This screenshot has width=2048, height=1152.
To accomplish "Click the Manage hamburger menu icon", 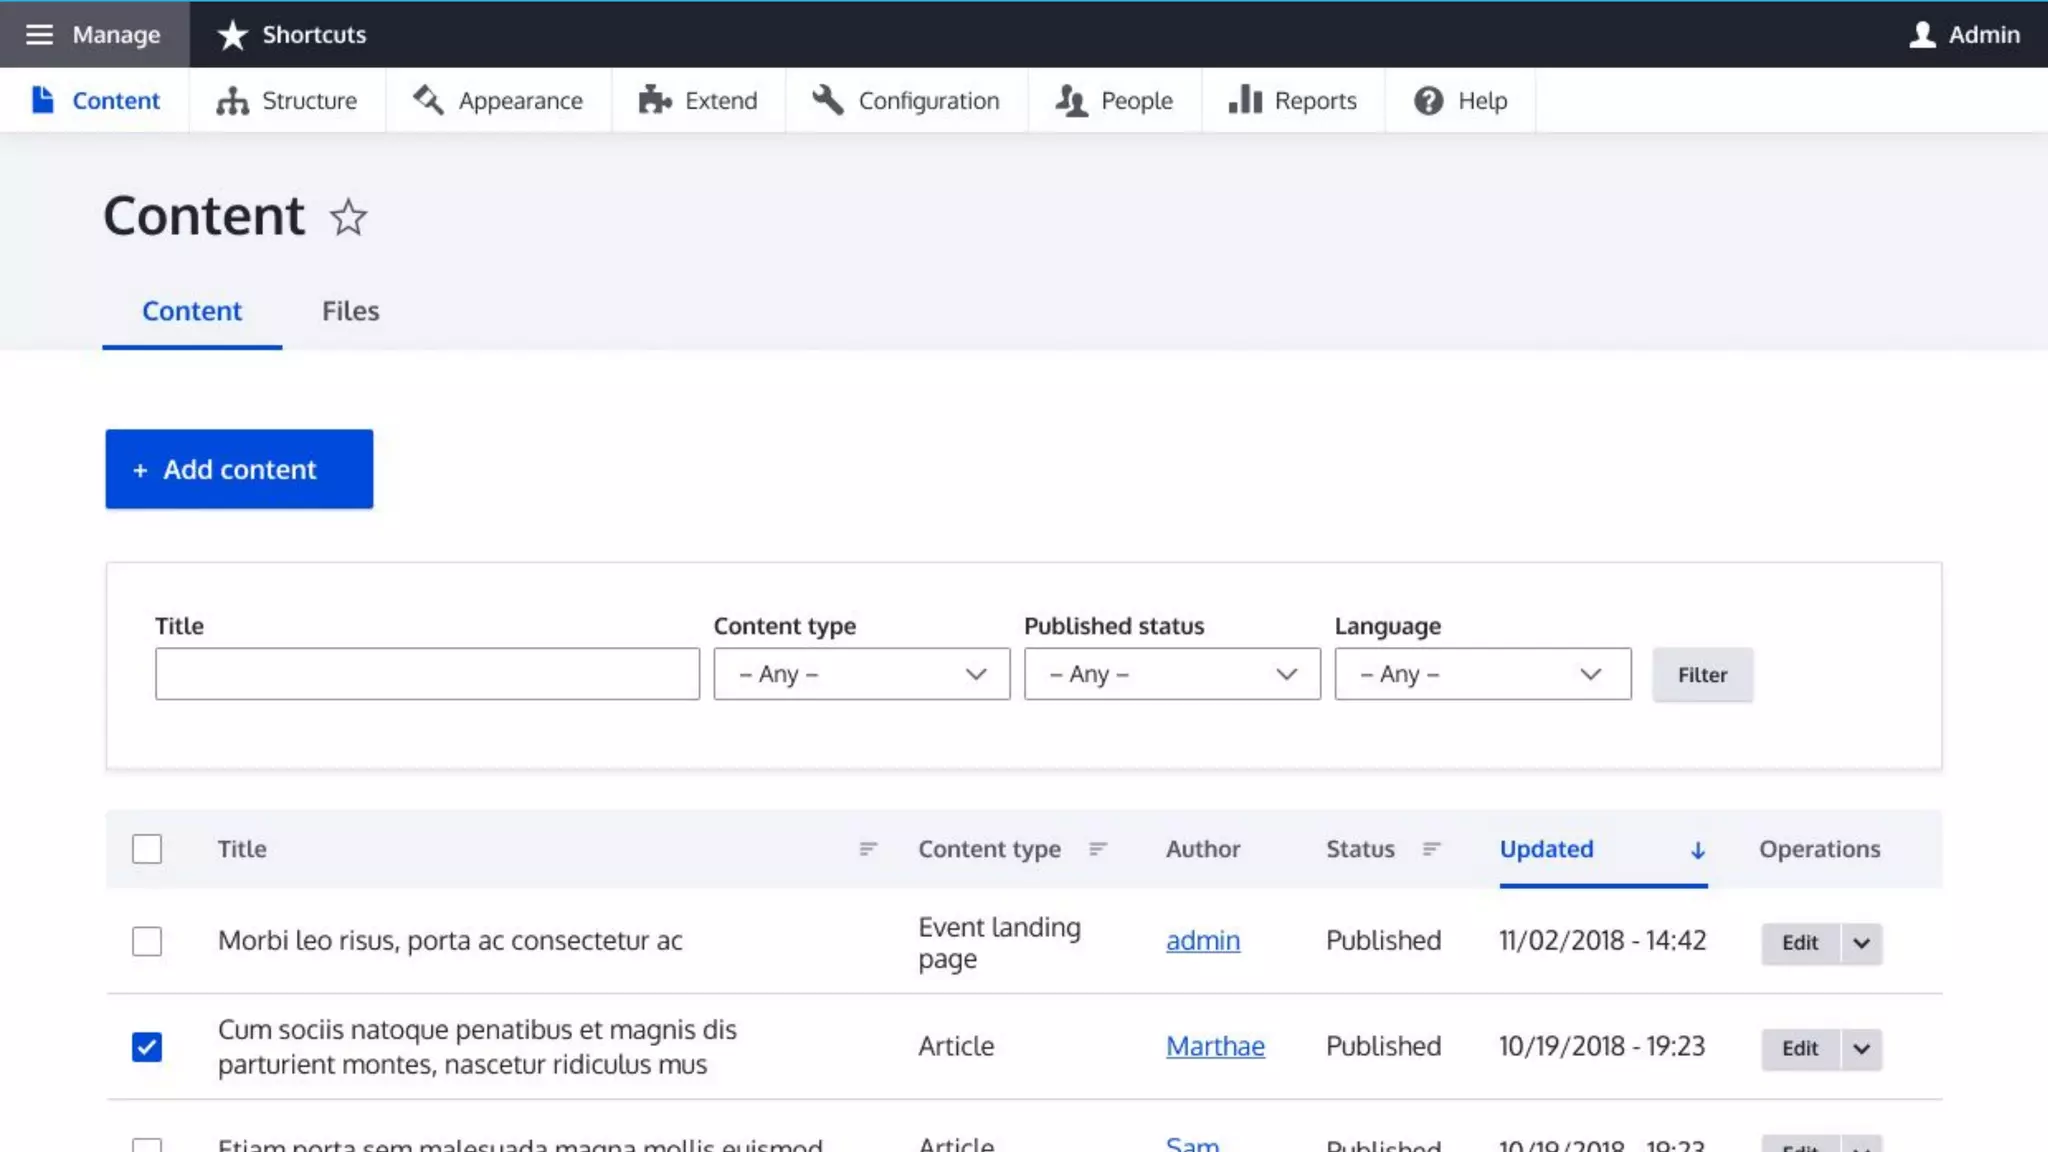I will [x=39, y=35].
